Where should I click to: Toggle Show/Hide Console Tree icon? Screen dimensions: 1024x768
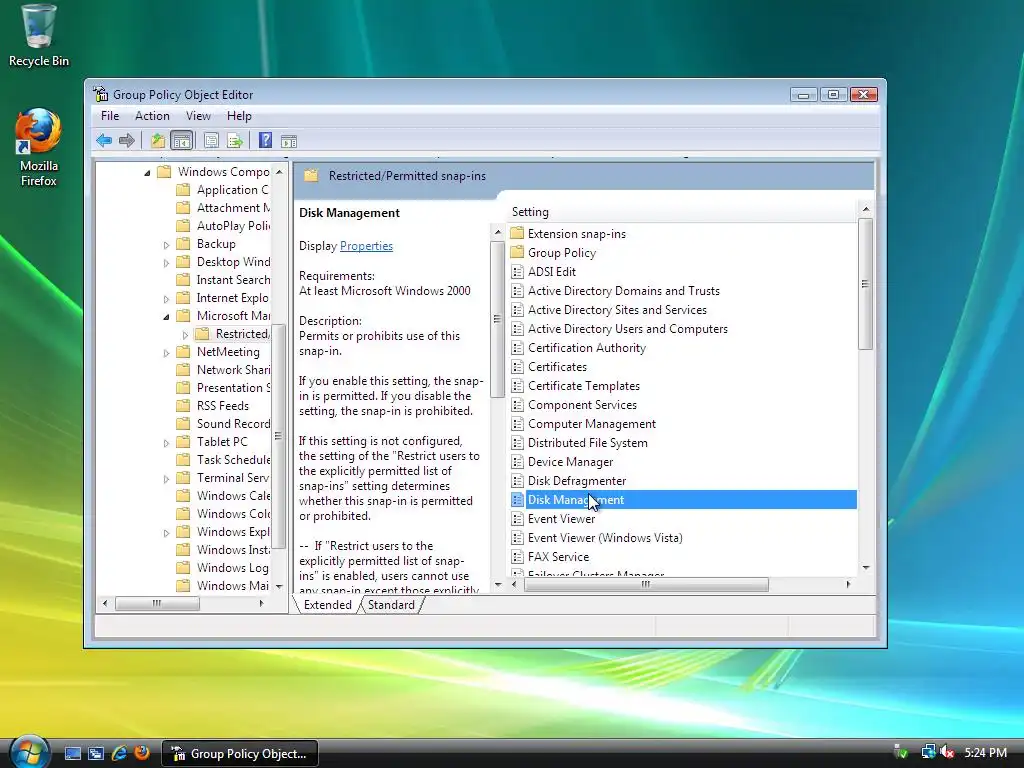point(182,140)
